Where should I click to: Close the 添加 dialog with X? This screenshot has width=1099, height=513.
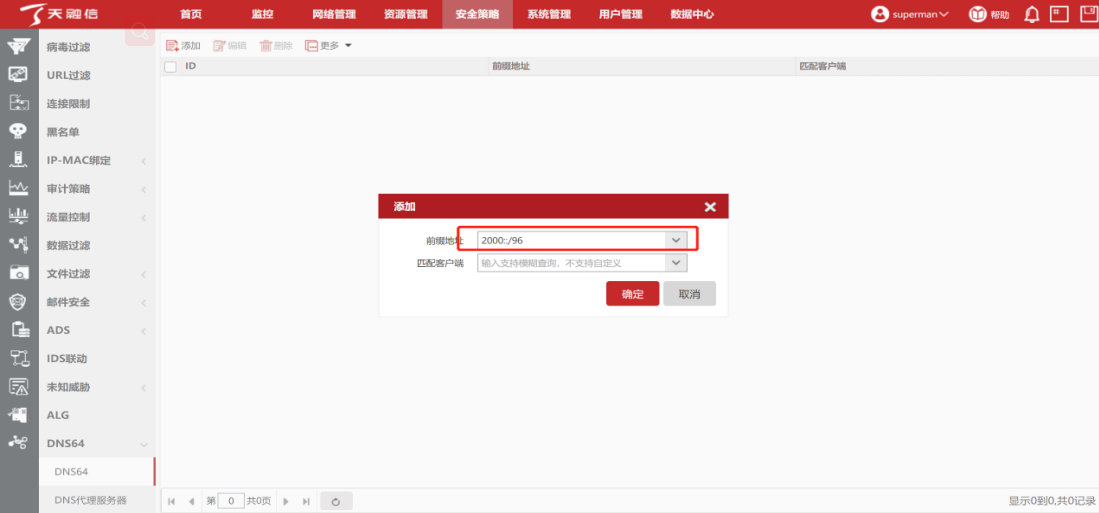pos(710,207)
